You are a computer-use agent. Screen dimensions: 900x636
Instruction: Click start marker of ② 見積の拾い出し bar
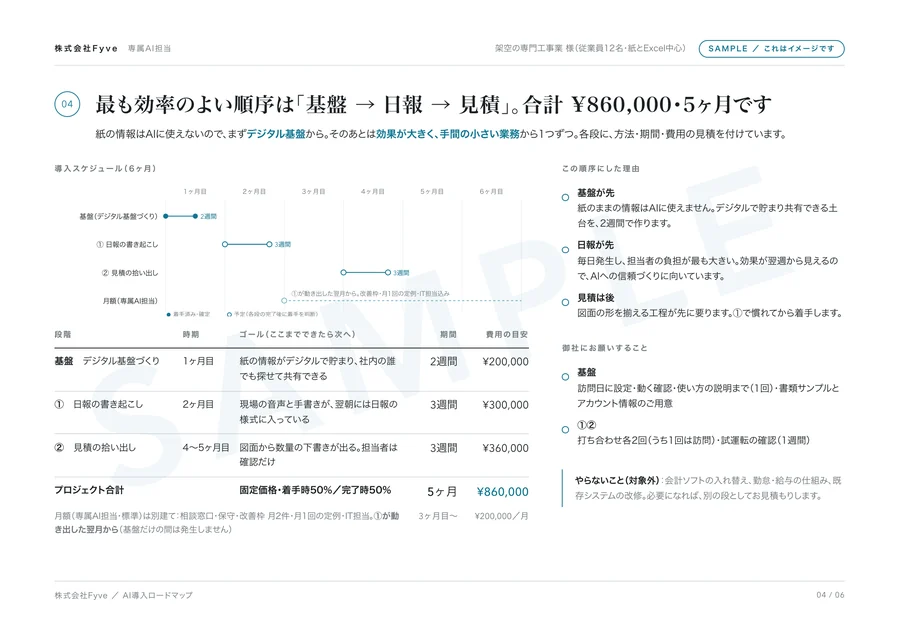[343, 273]
